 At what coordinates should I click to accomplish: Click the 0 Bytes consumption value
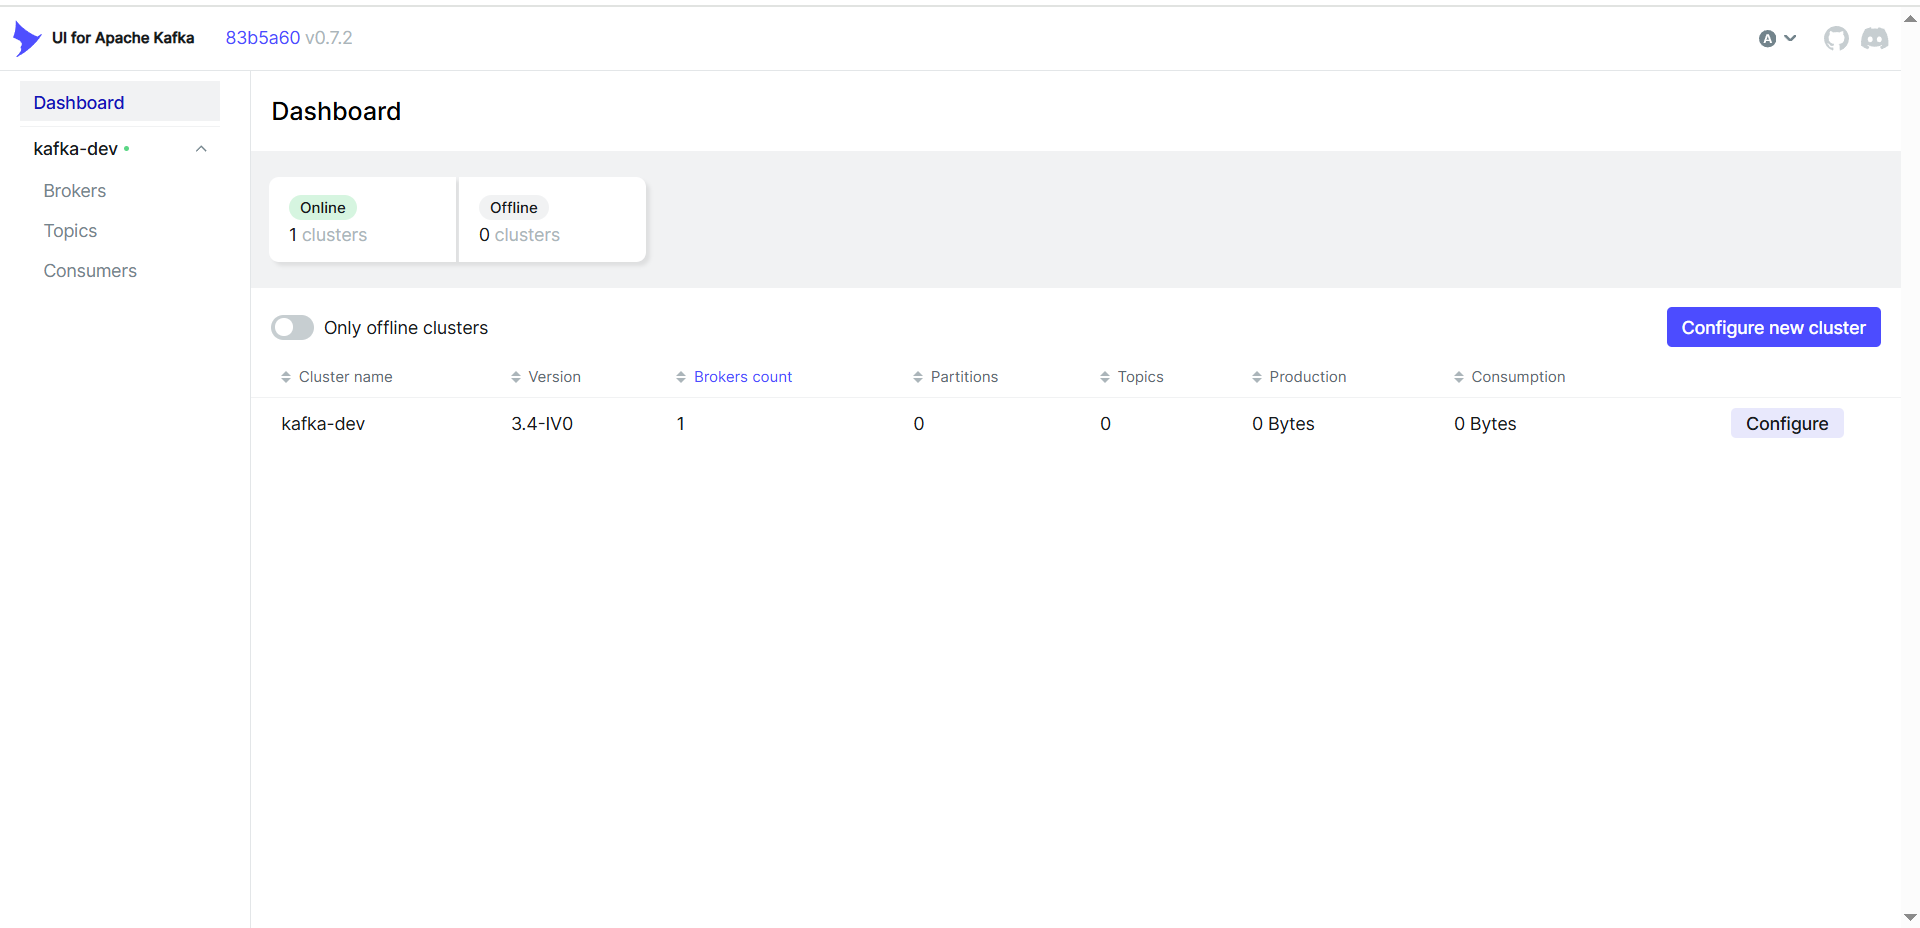pyautogui.click(x=1485, y=424)
